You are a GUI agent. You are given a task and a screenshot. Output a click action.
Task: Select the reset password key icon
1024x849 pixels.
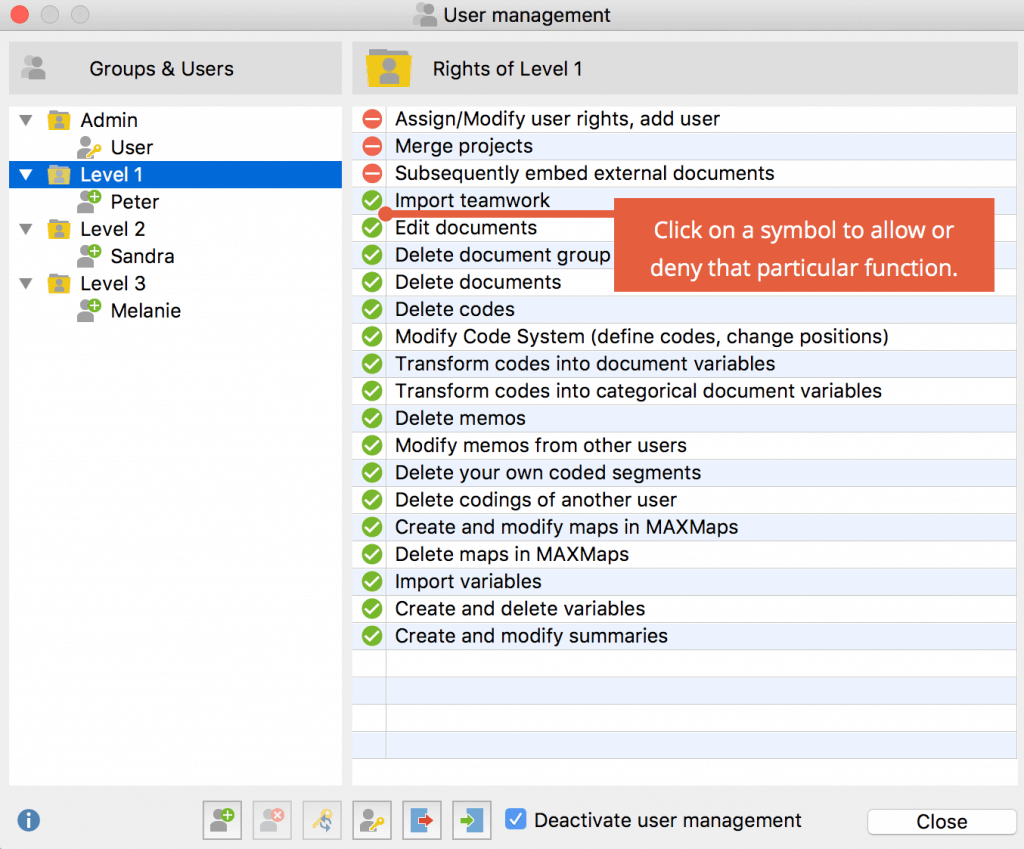[x=321, y=820]
